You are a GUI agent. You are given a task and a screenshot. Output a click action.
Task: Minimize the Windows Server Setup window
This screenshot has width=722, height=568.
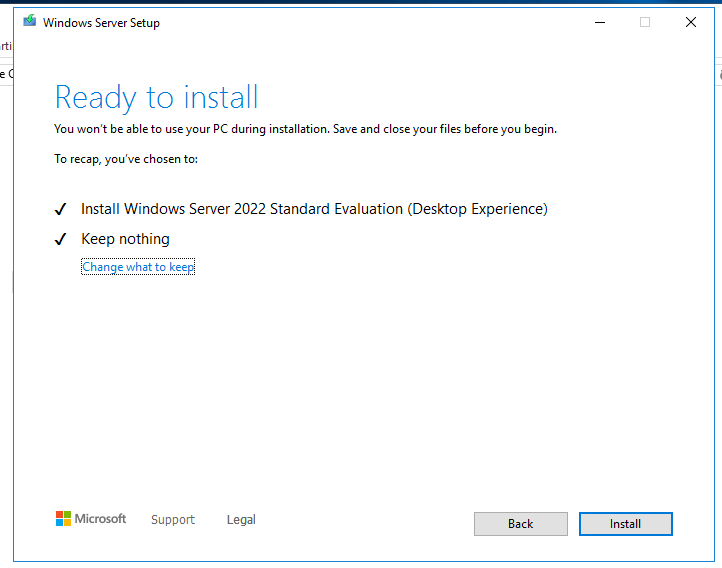pyautogui.click(x=600, y=22)
